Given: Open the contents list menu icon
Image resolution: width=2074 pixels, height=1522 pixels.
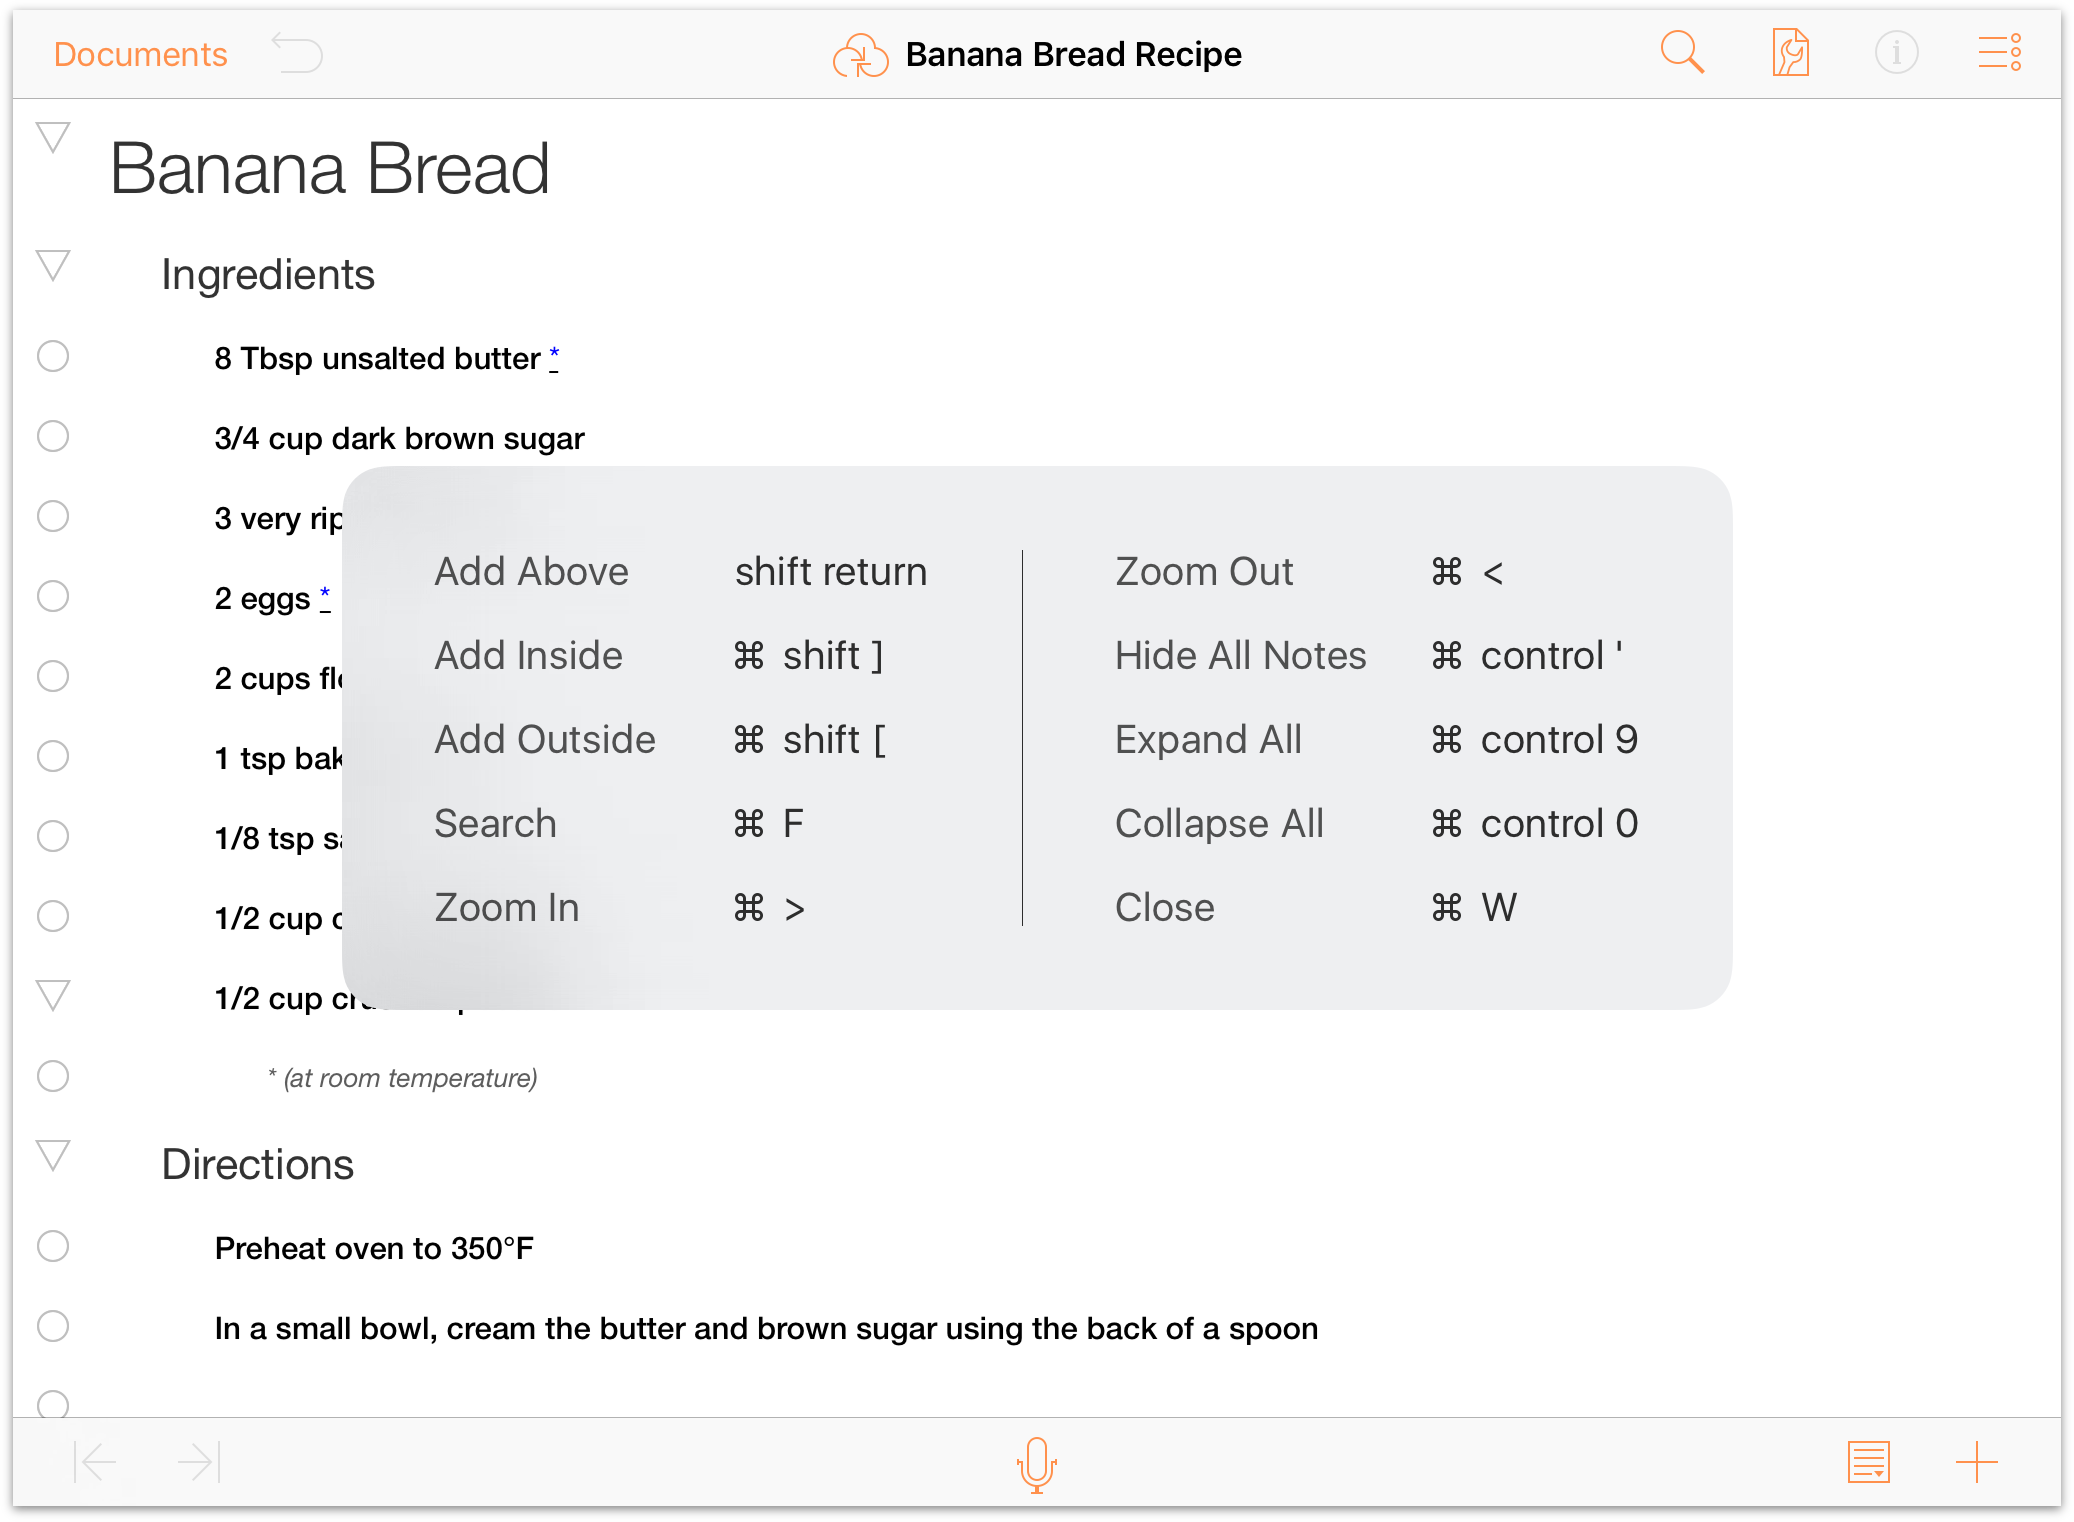Looking at the screenshot, I should tap(2000, 53).
